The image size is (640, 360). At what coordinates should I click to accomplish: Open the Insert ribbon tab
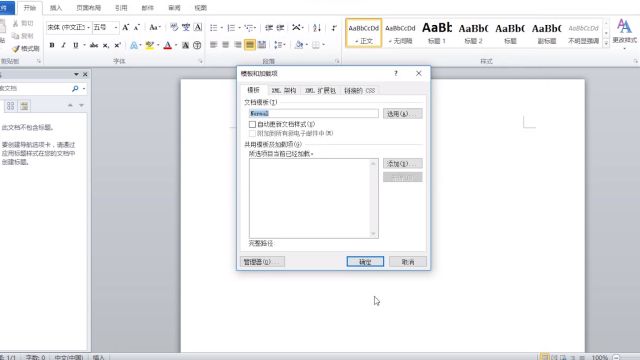coord(56,8)
